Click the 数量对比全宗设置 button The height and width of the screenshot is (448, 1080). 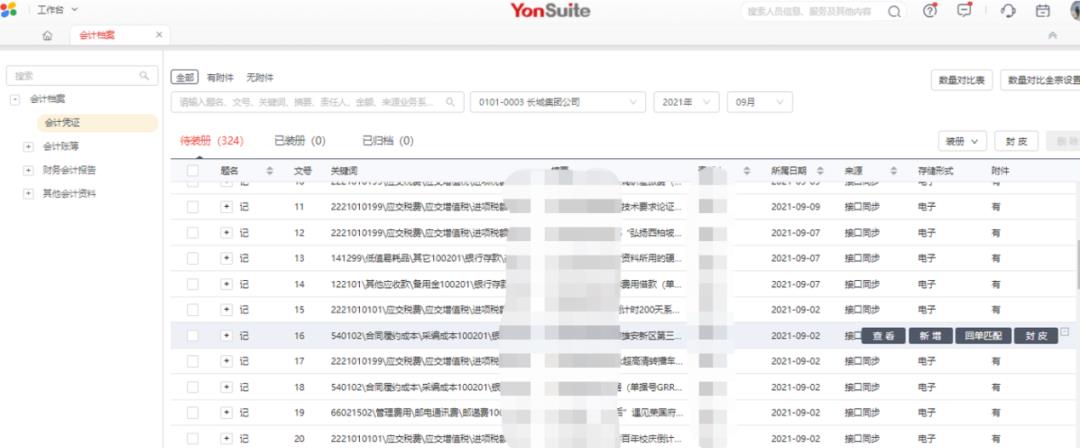[x=1041, y=80]
